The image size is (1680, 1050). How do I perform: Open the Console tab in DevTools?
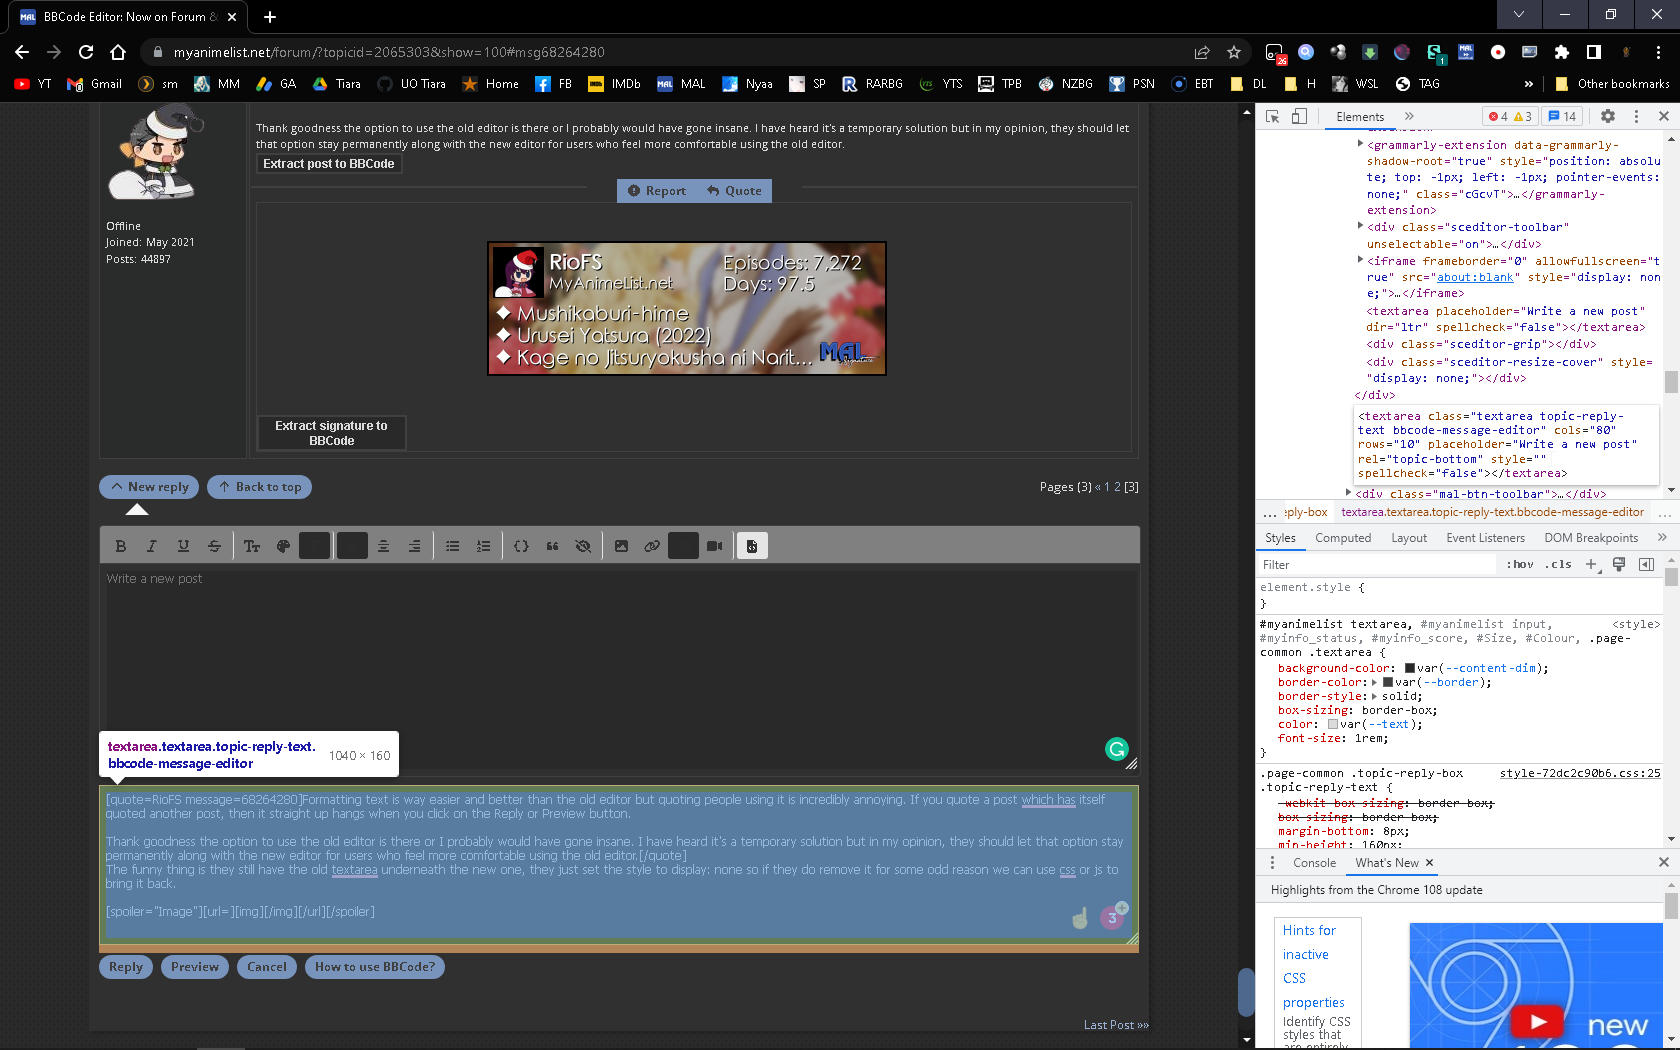[1315, 862]
